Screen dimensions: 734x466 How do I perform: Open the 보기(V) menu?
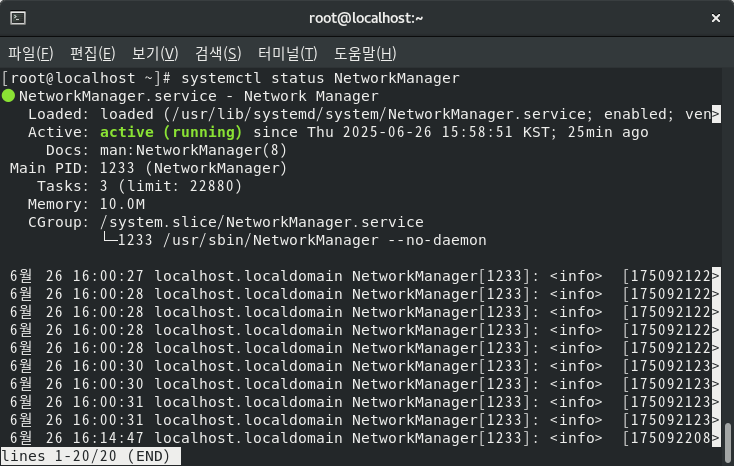[x=155, y=53]
